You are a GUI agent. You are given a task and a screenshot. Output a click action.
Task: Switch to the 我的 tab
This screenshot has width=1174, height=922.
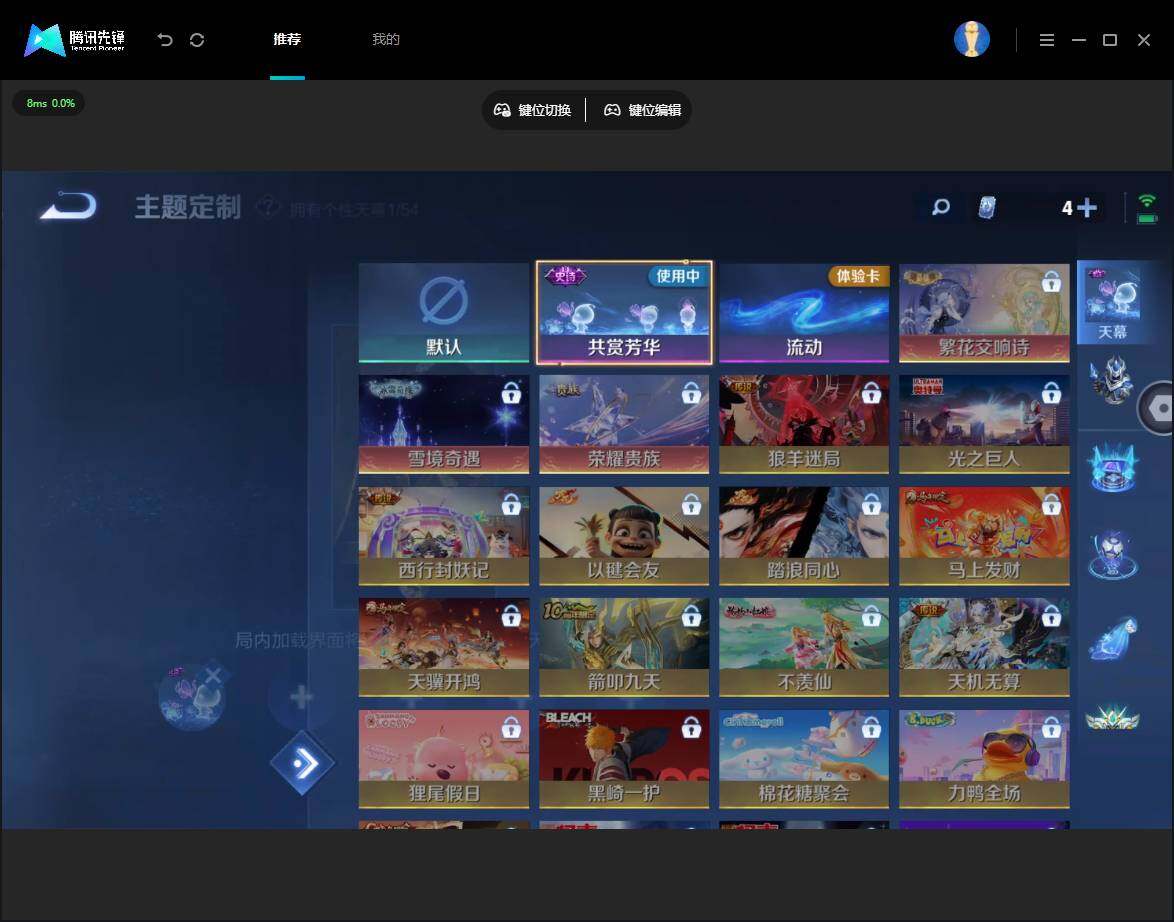(x=386, y=39)
